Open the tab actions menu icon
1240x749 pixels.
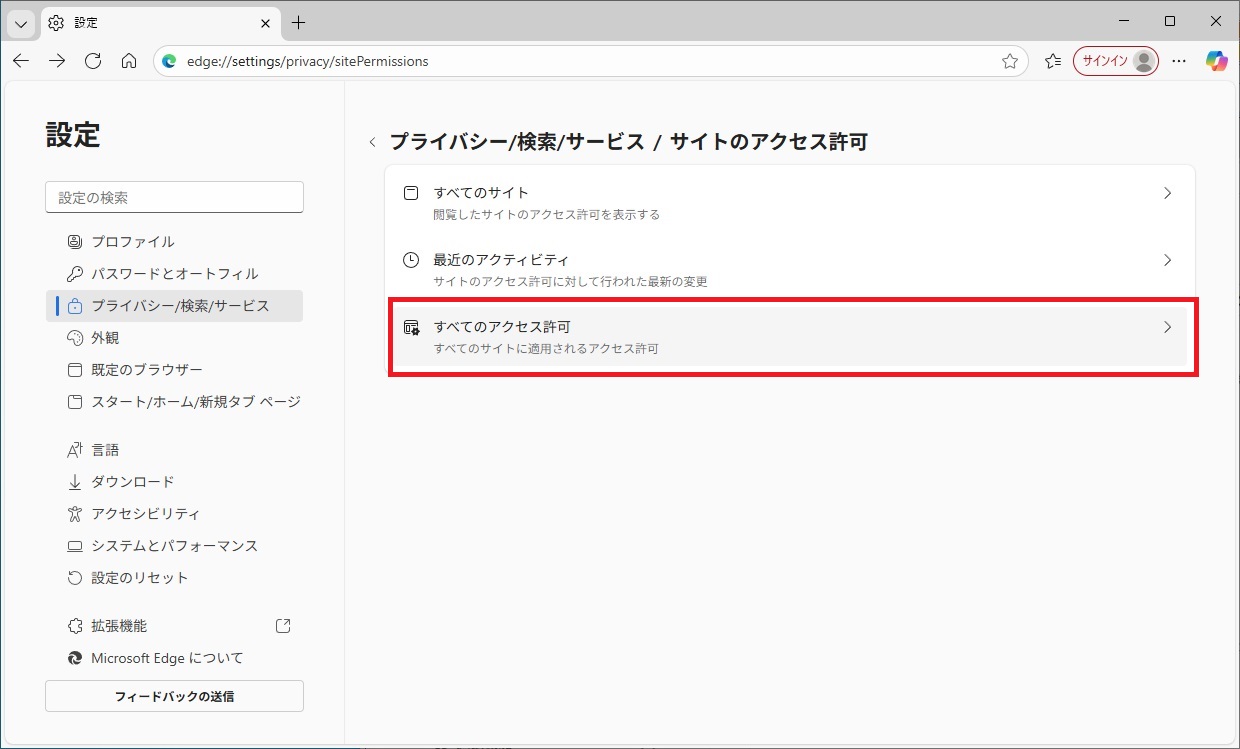point(20,23)
